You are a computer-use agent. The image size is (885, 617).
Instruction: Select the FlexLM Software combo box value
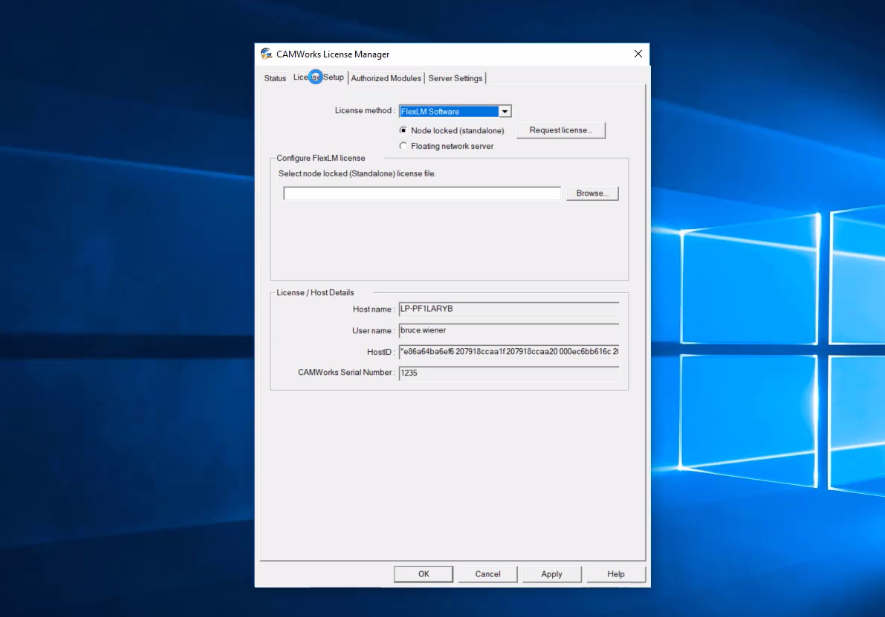pyautogui.click(x=449, y=111)
